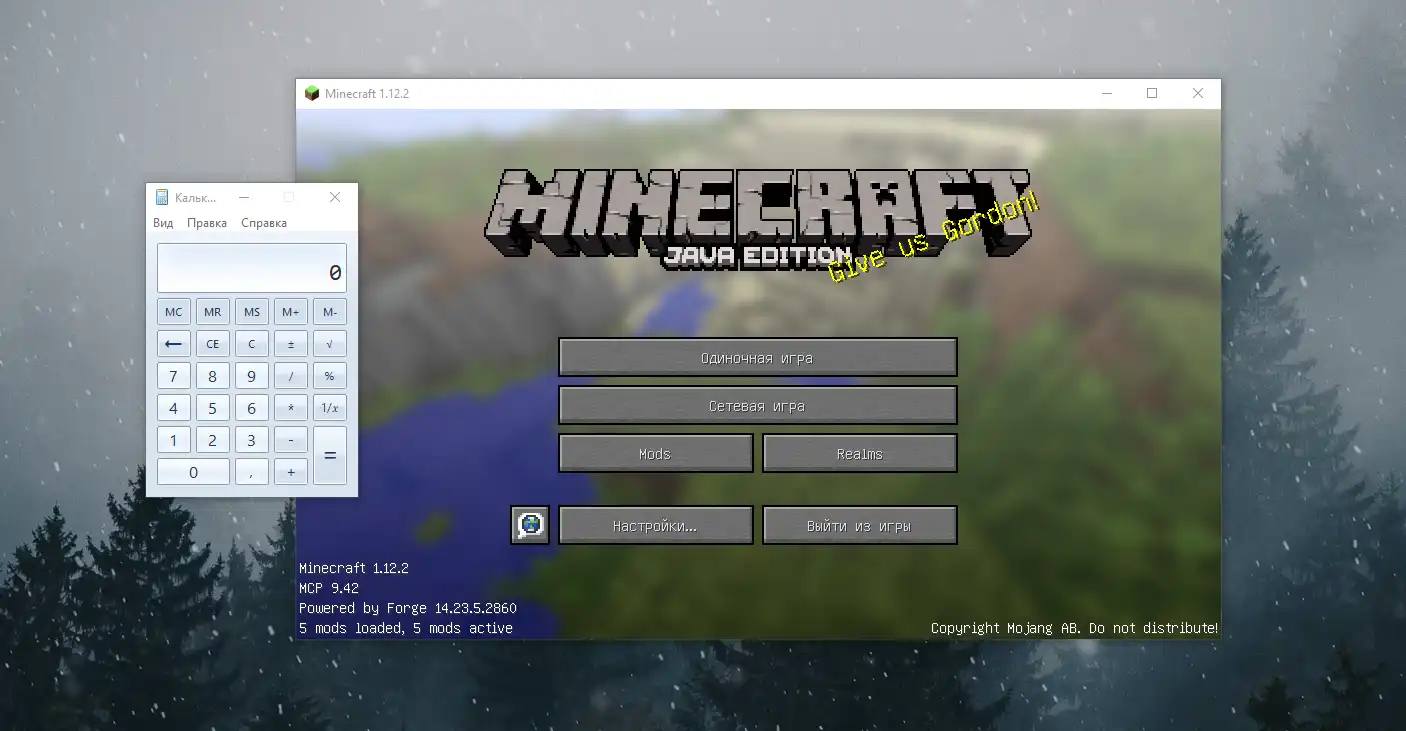Click digit 4 on the Calculator

(174, 408)
